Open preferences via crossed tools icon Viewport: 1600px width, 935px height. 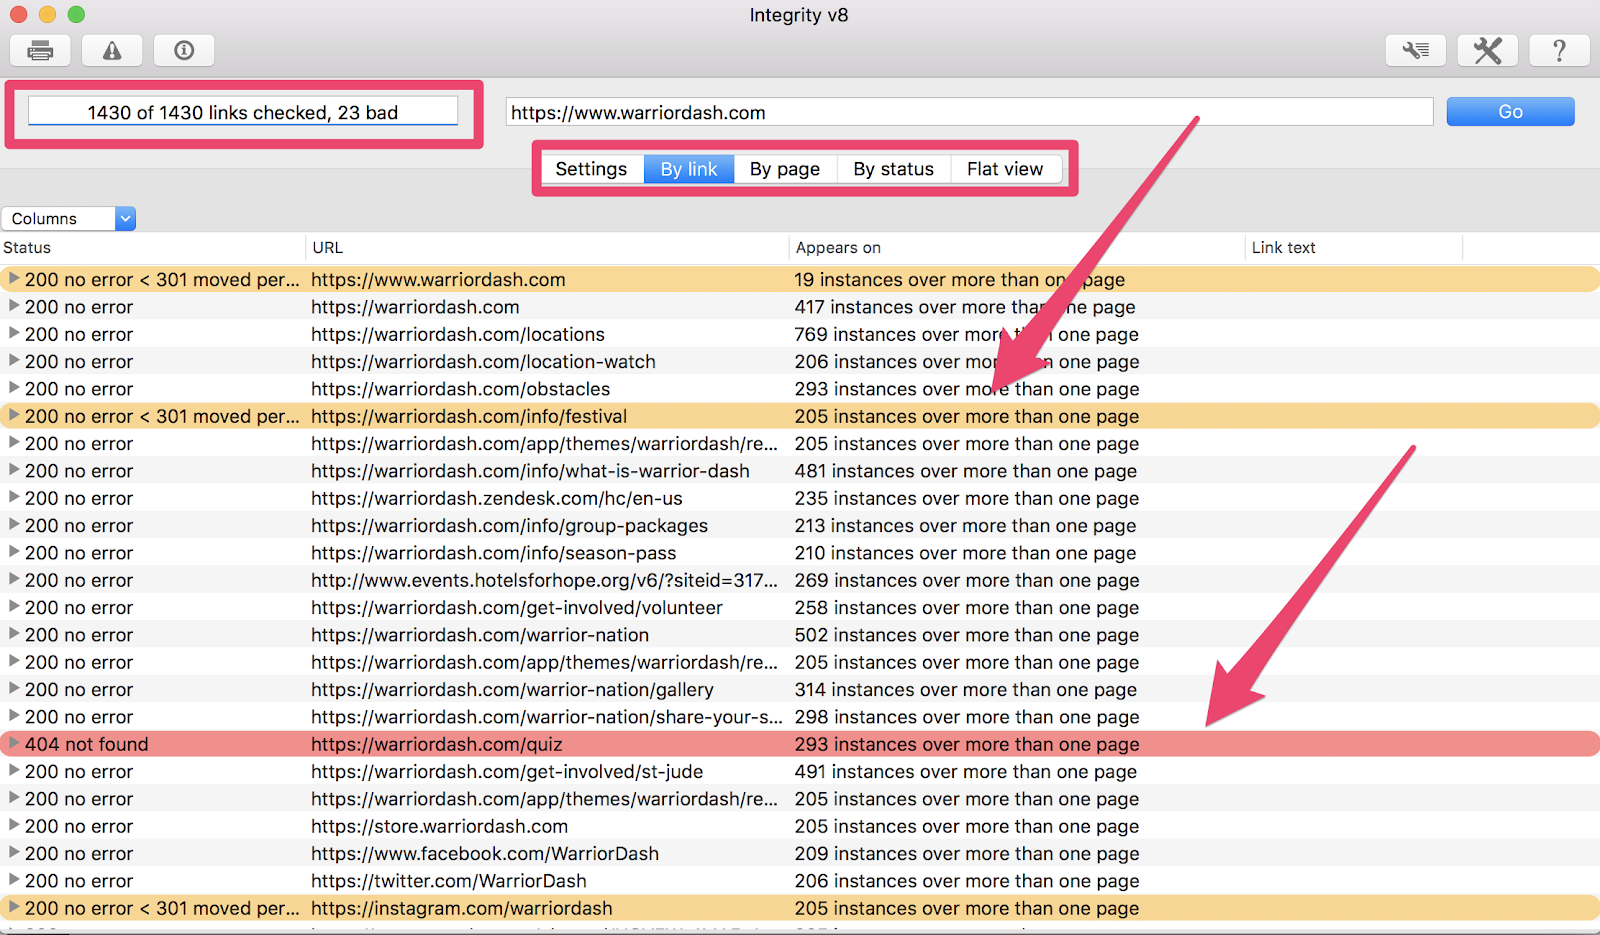(x=1487, y=50)
